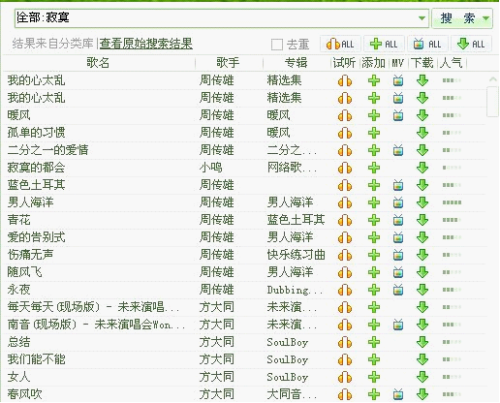This screenshot has height=403, width=500.
Task: Select the song row 蓝色土耳其
Action: pyautogui.click(x=244, y=185)
